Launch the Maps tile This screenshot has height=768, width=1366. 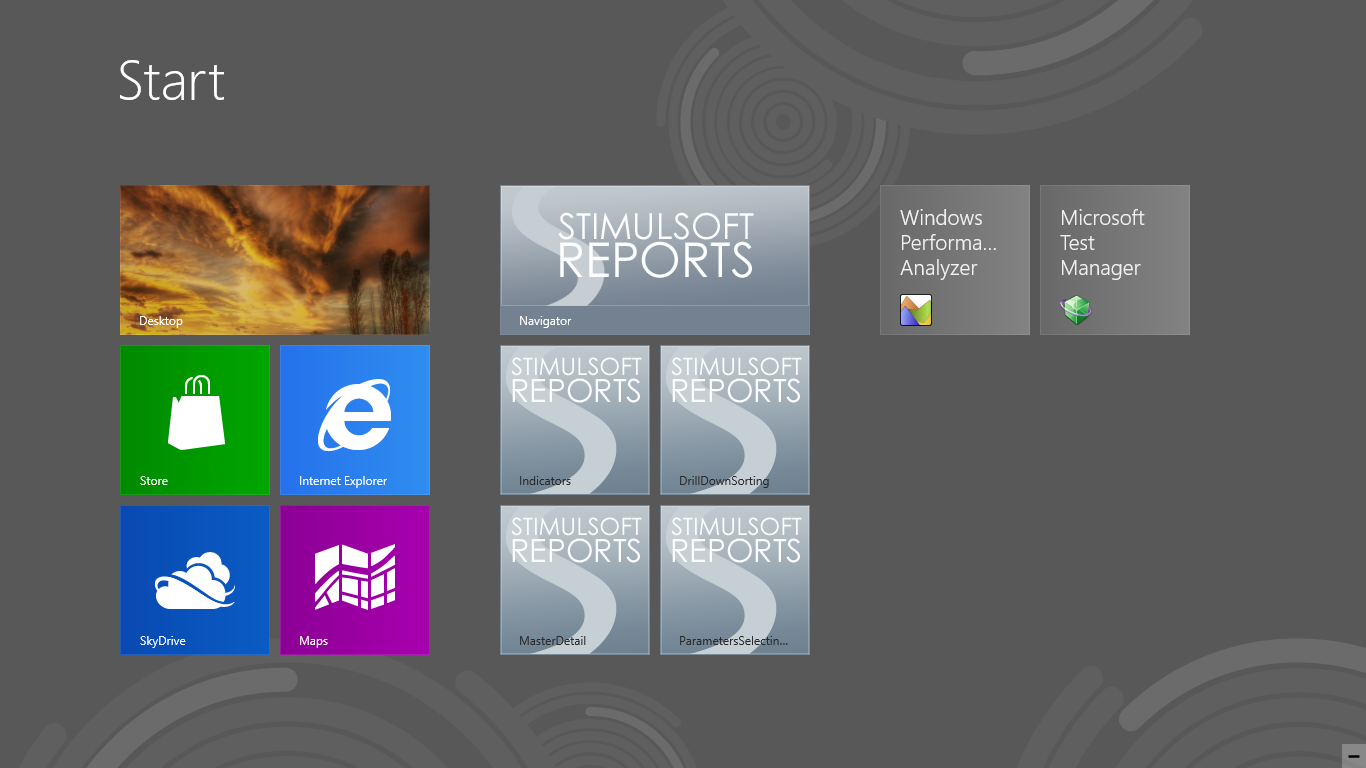355,580
